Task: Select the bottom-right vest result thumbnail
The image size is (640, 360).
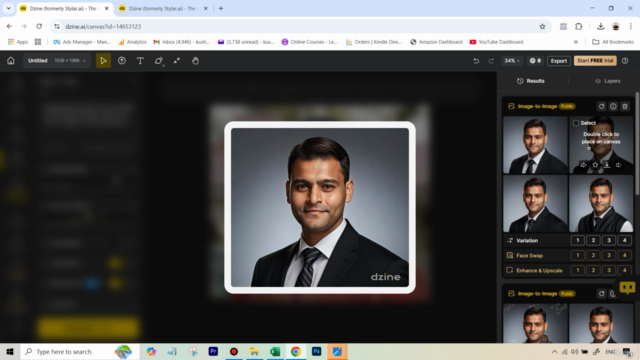Action: coord(601,204)
